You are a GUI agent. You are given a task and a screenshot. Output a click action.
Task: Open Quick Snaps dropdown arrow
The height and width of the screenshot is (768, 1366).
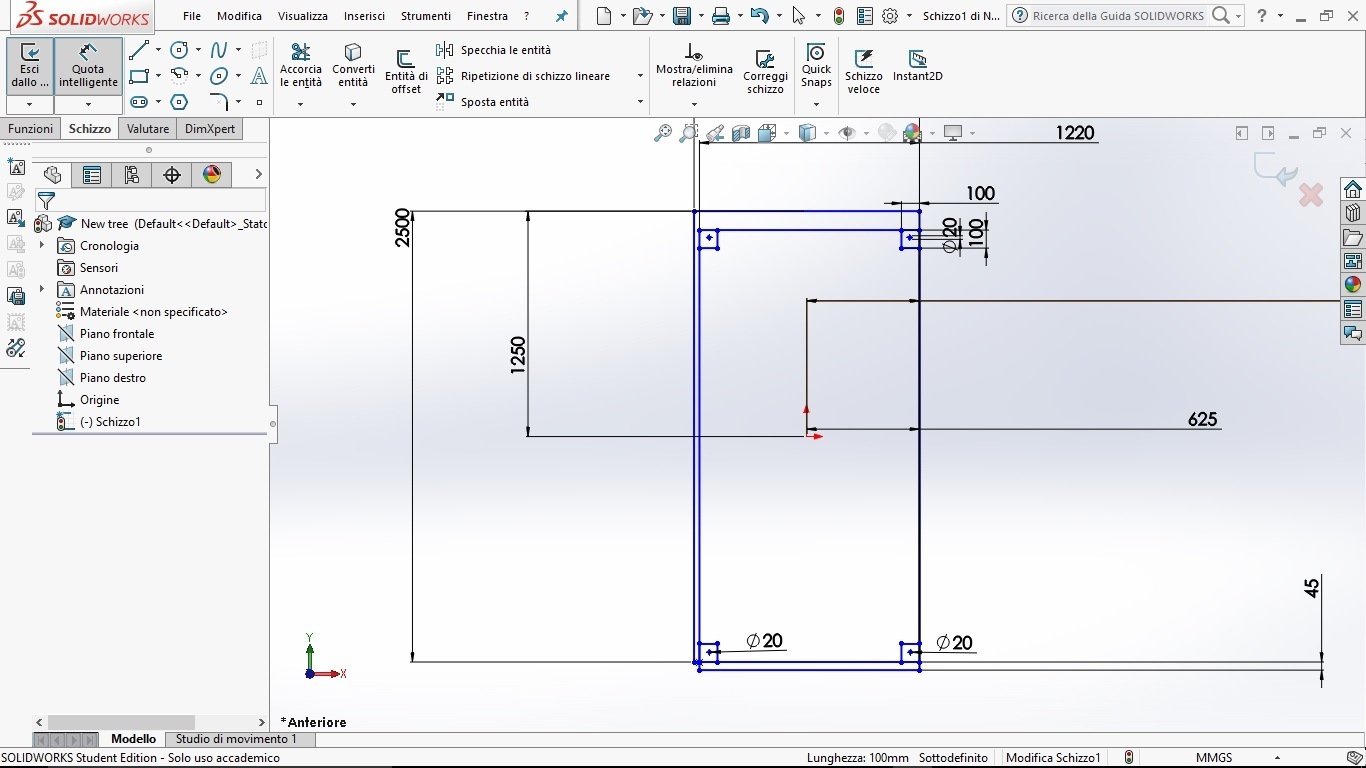tap(816, 104)
